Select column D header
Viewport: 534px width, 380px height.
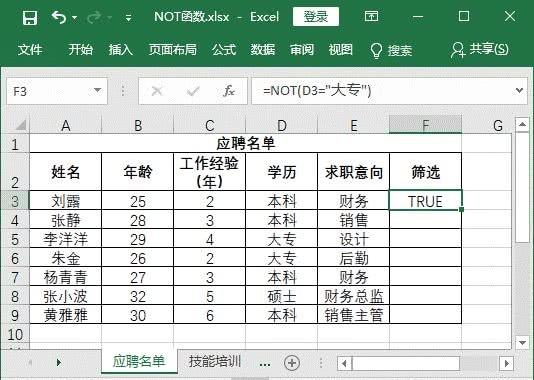click(281, 126)
